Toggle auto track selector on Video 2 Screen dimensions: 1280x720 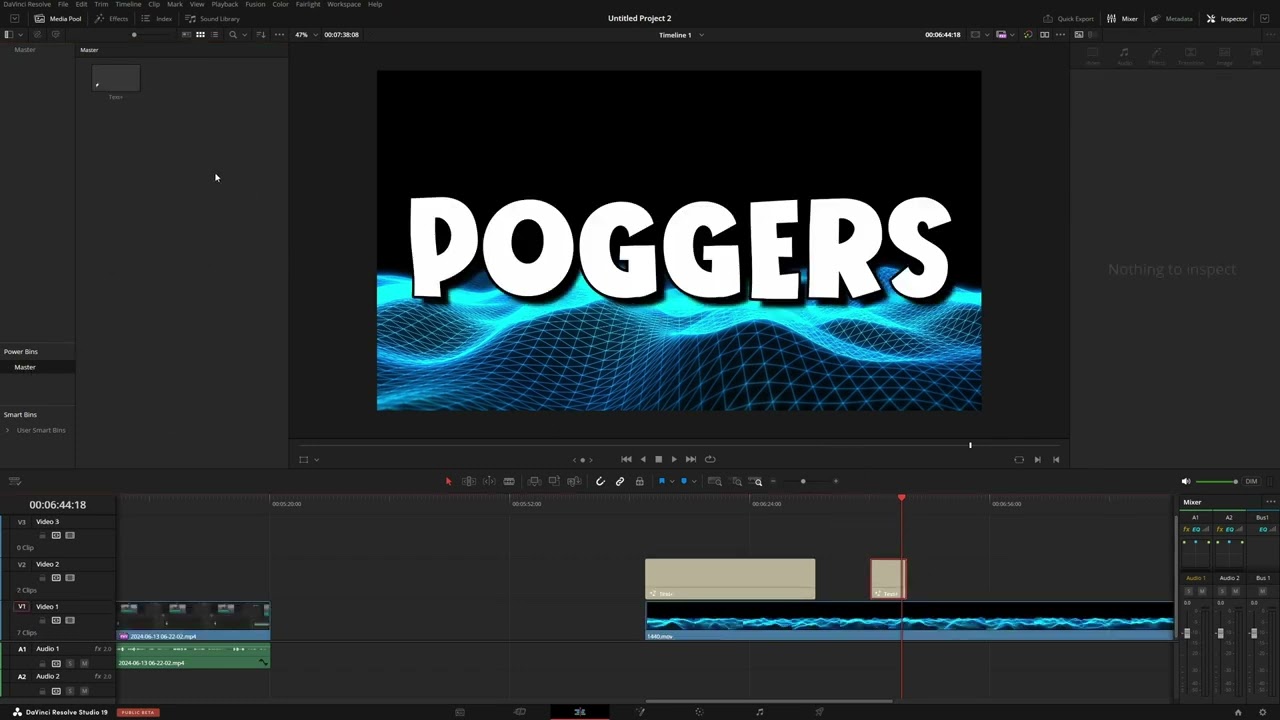[x=56, y=578]
